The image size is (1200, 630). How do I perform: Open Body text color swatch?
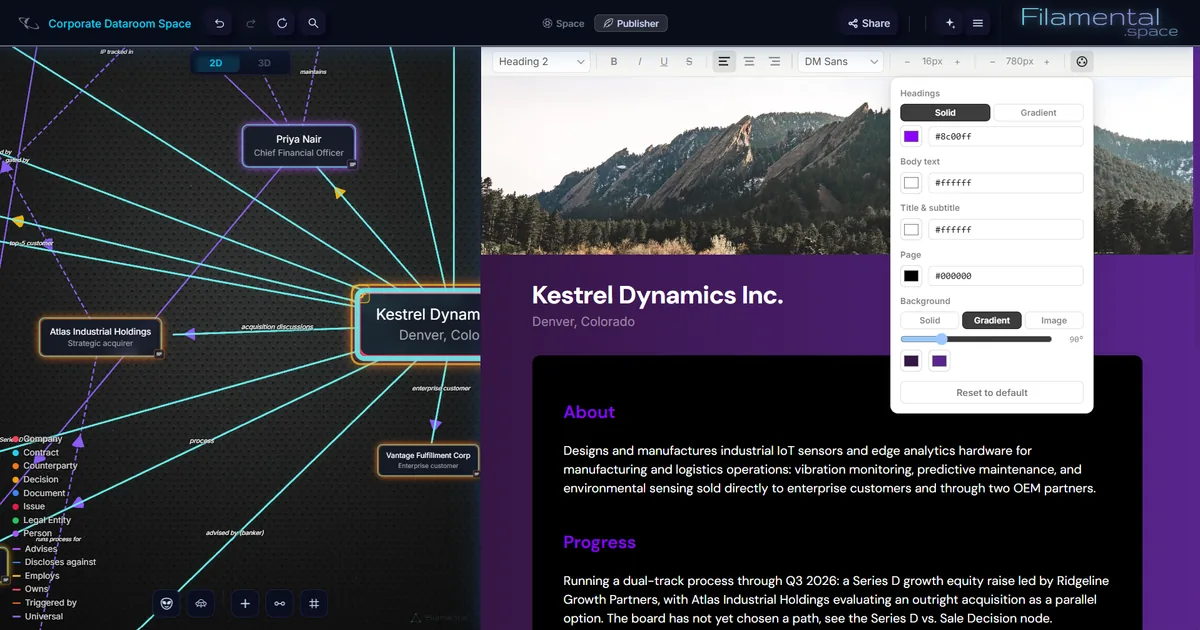pyautogui.click(x=911, y=183)
